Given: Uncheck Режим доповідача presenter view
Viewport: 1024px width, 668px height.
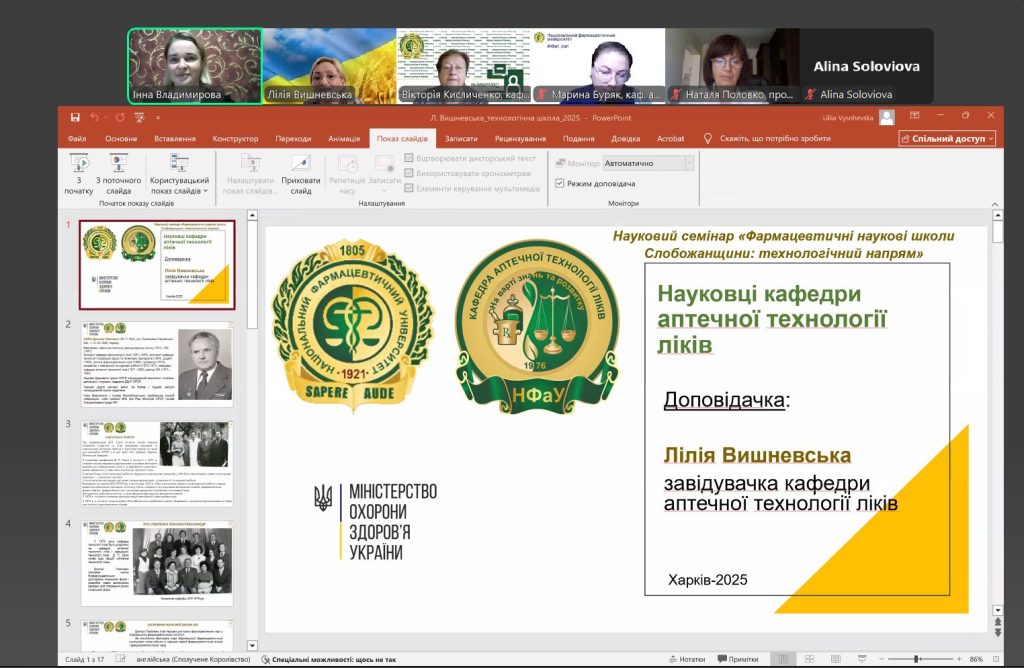Looking at the screenshot, I should click(560, 183).
